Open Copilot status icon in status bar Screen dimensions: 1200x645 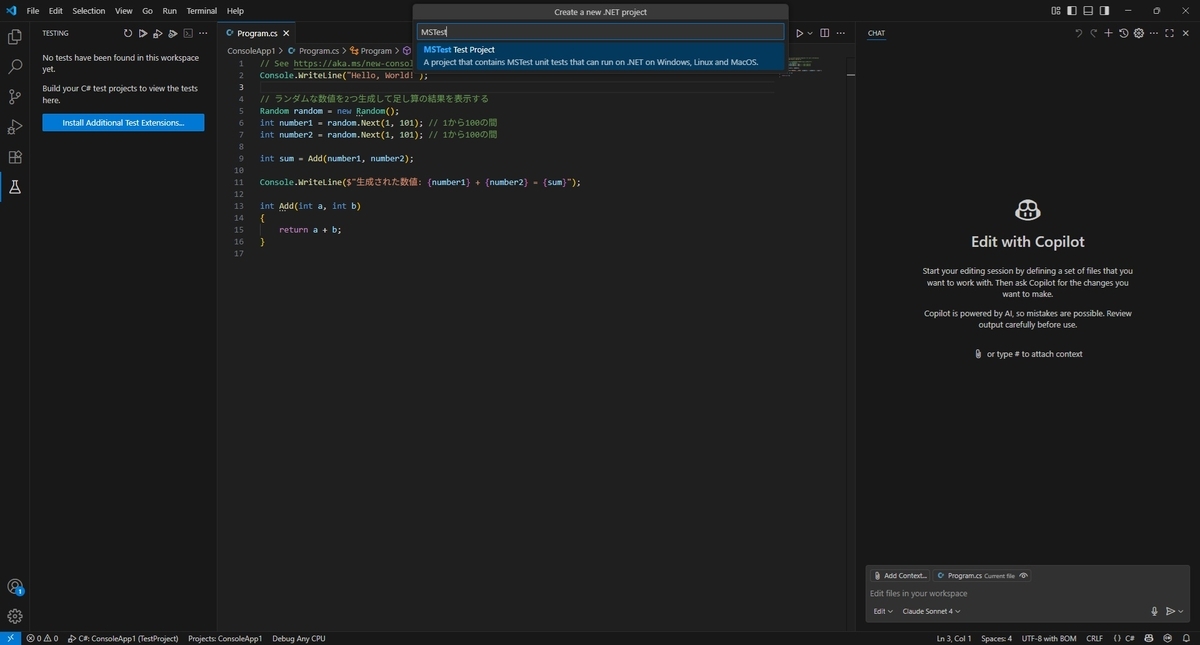[1150, 638]
